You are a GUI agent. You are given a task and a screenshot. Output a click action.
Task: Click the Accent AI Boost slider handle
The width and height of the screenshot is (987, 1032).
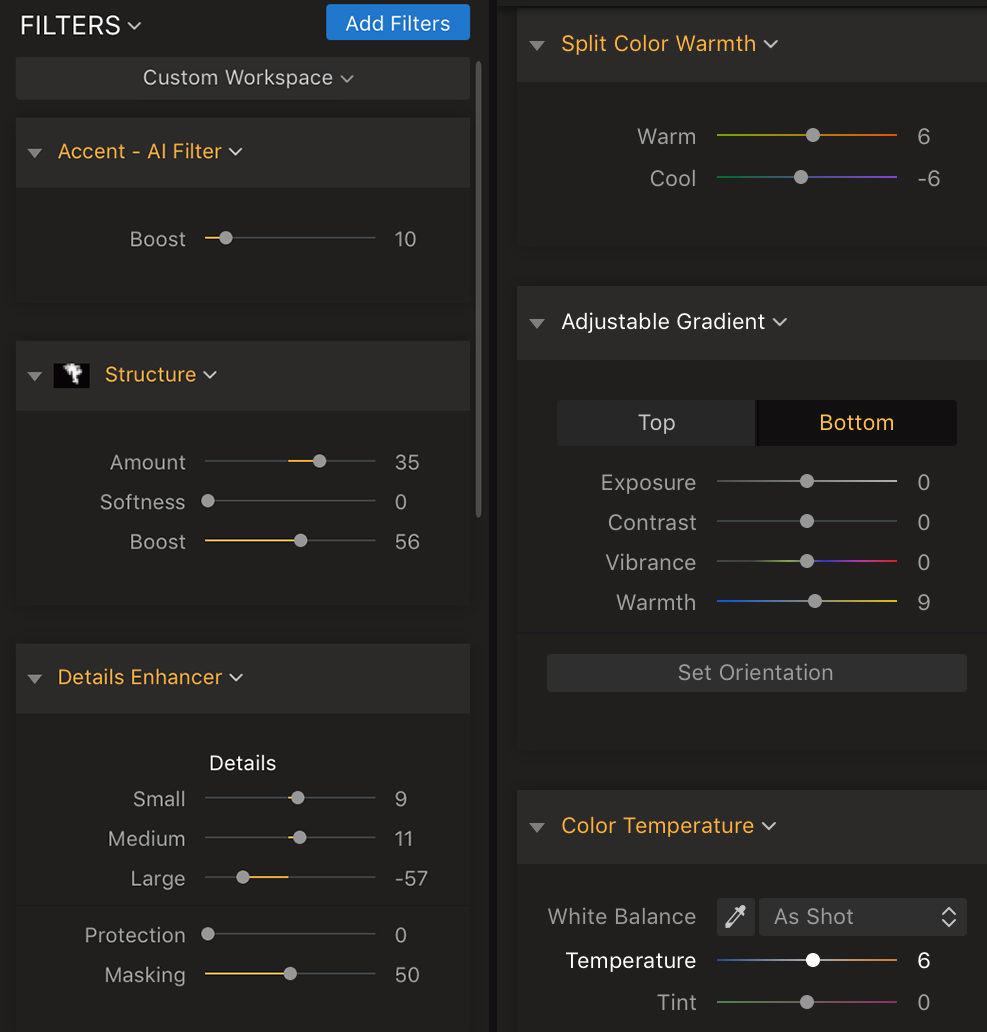pyautogui.click(x=226, y=238)
